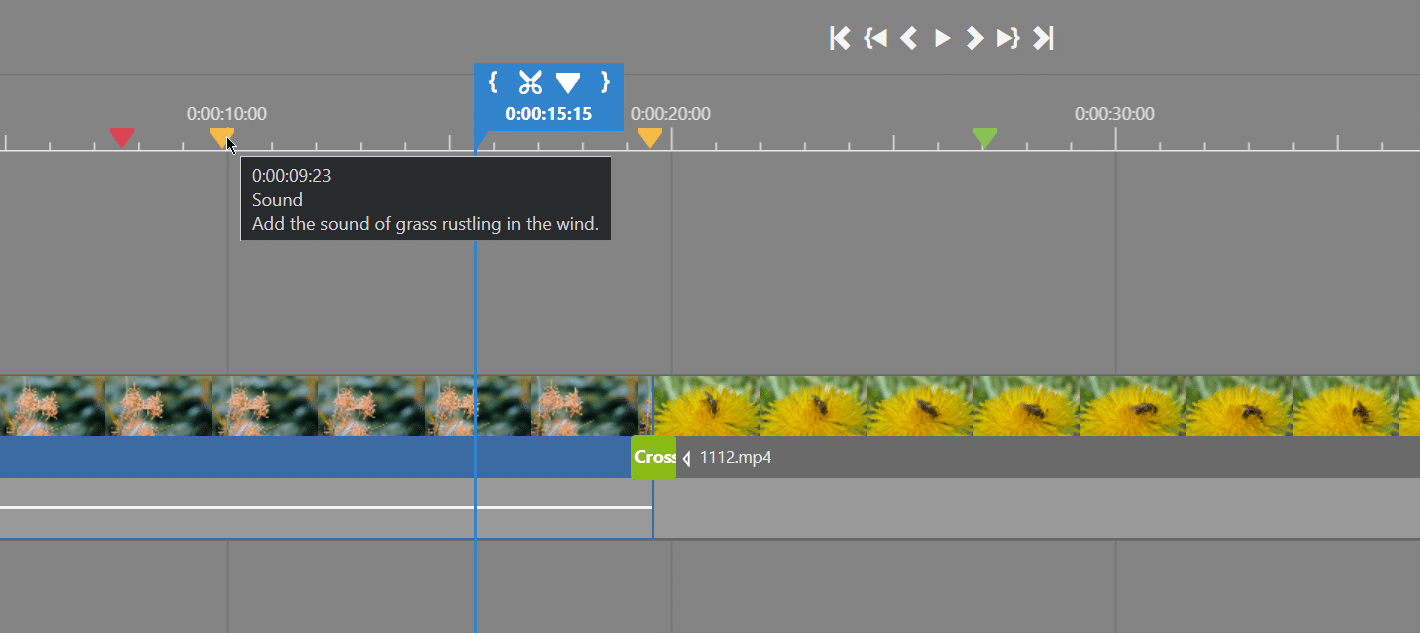Select the orange Sound marker at 0:00:09:23
The image size is (1420, 633).
(x=221, y=136)
